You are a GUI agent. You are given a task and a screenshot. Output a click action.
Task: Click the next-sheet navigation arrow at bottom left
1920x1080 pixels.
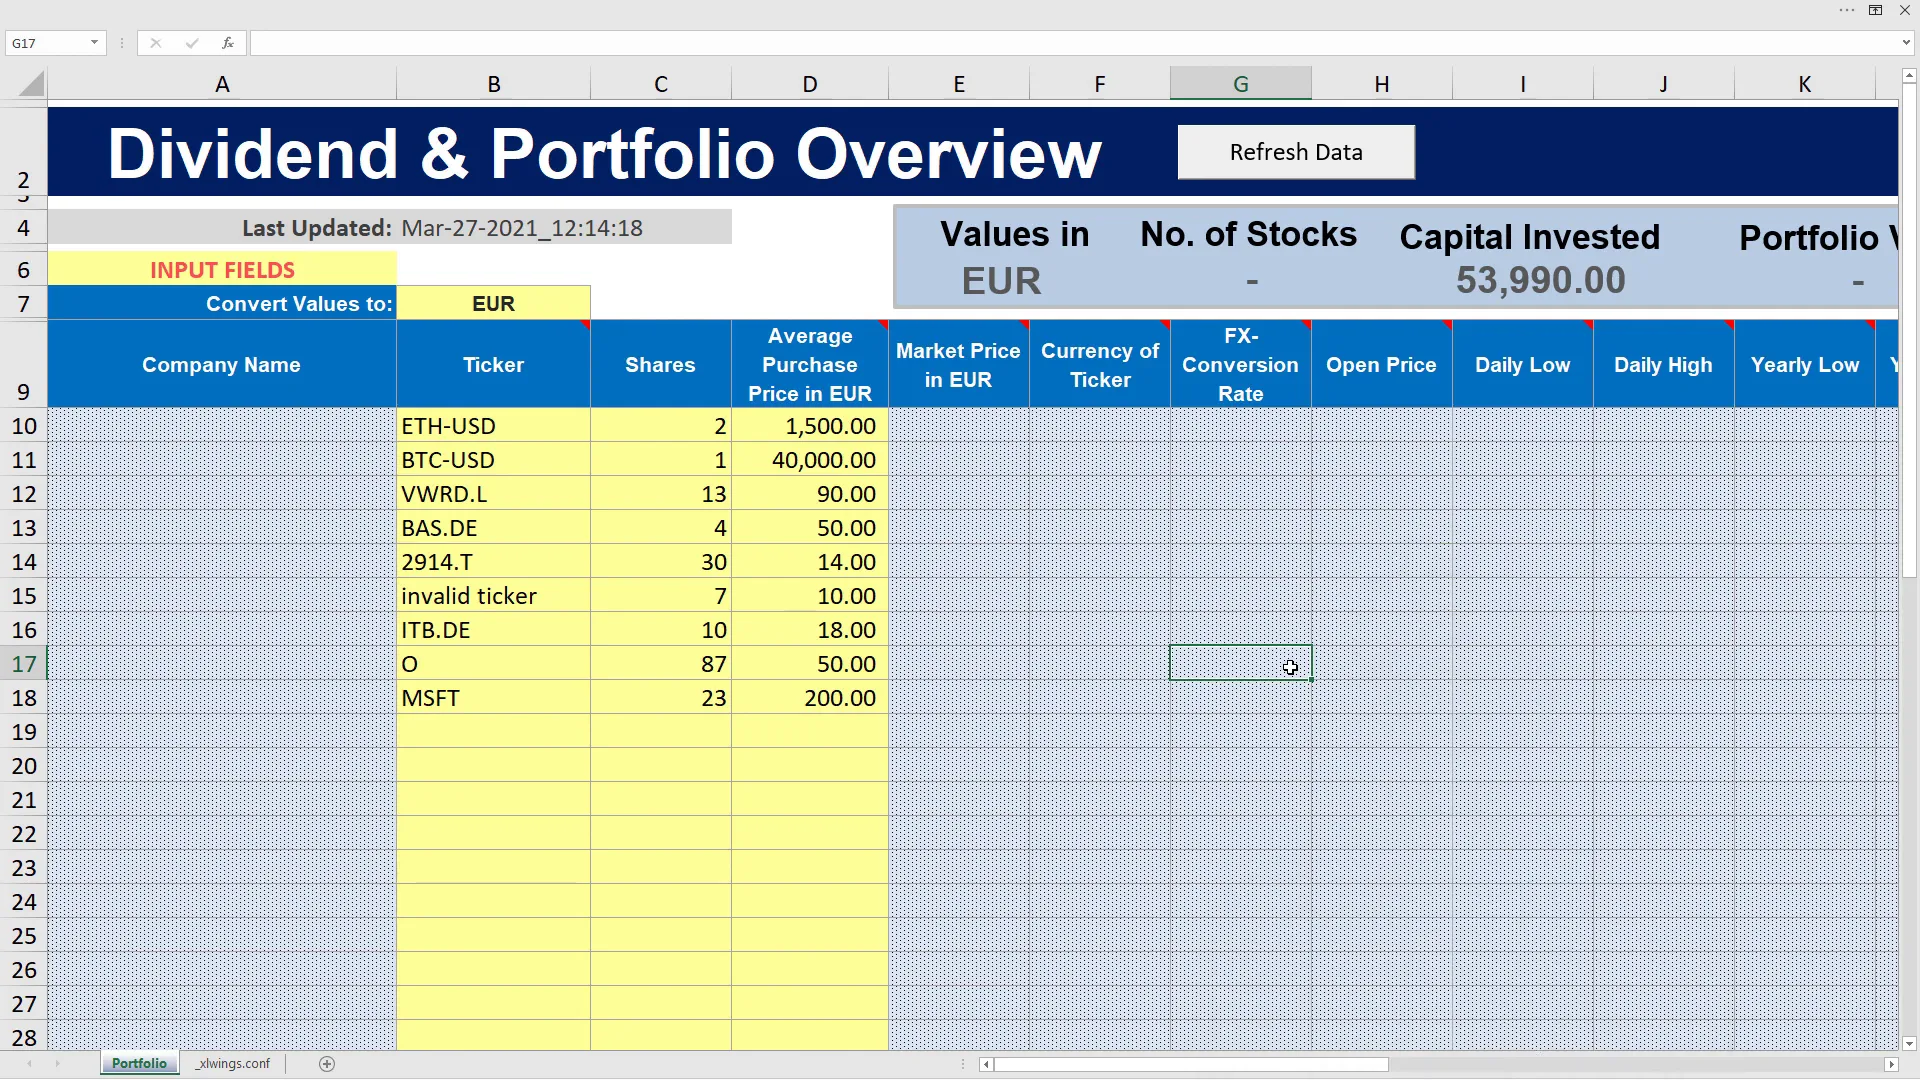pos(57,1063)
